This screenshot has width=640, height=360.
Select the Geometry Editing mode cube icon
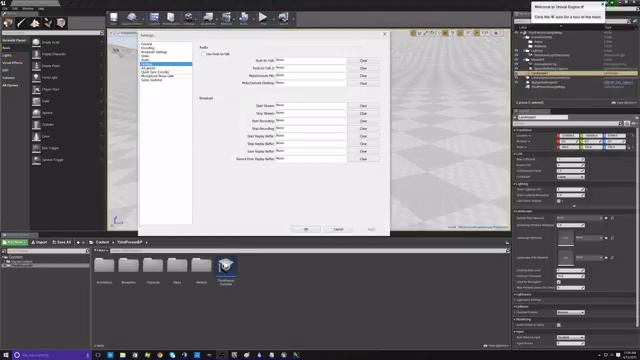(61, 23)
